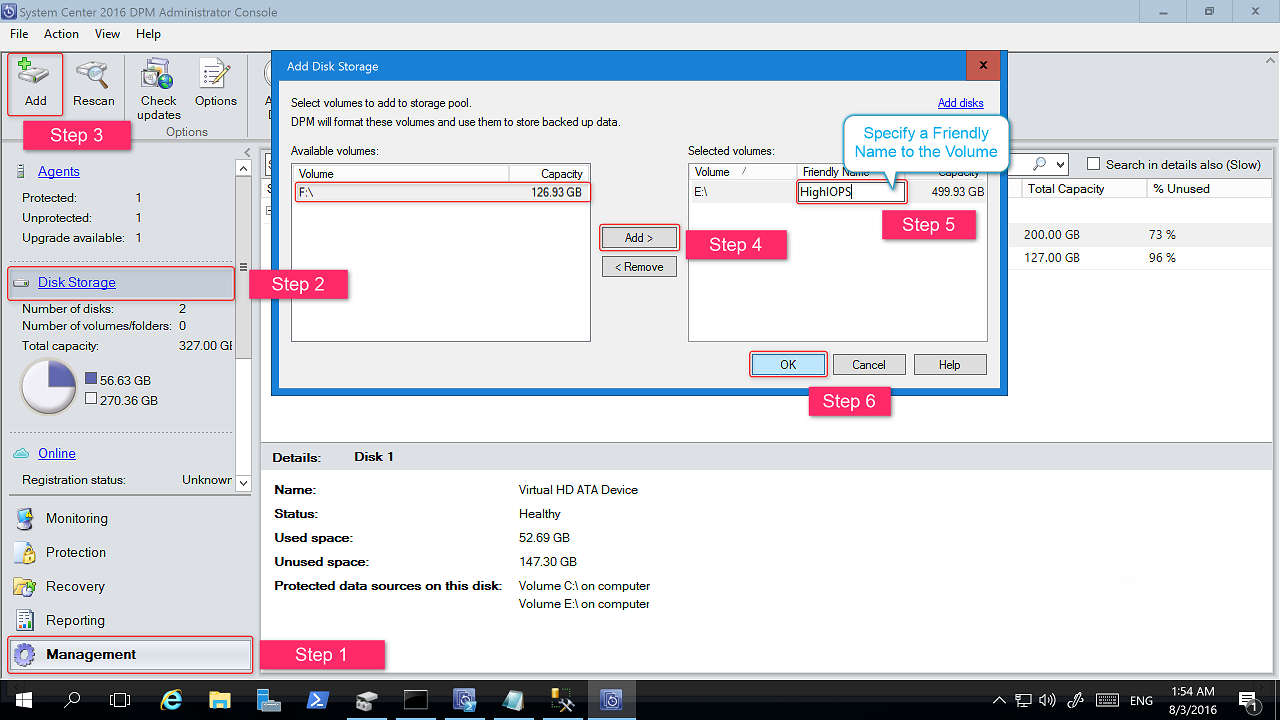Click the 'Add disks' link
This screenshot has width=1280, height=720.
963,103
